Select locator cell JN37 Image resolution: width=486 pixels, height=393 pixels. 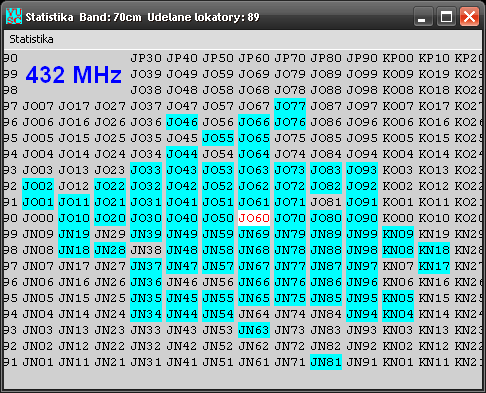pyautogui.click(x=146, y=266)
